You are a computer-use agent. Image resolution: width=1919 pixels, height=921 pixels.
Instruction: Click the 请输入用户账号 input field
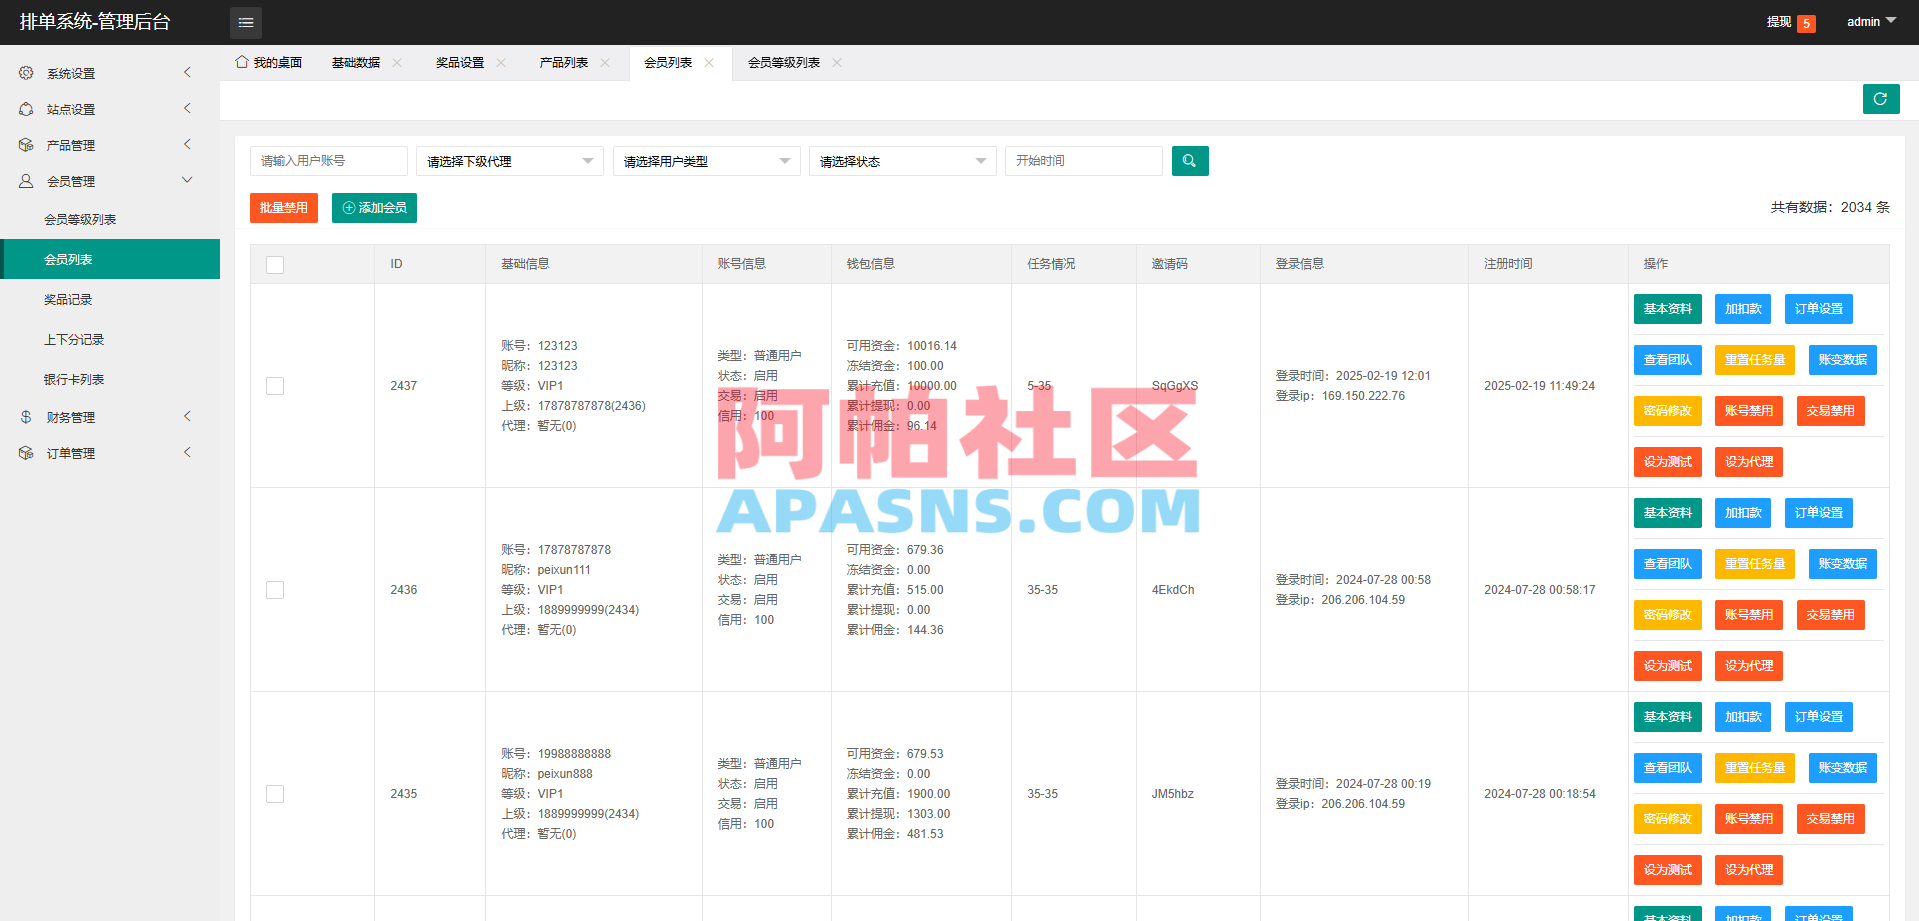click(x=328, y=160)
